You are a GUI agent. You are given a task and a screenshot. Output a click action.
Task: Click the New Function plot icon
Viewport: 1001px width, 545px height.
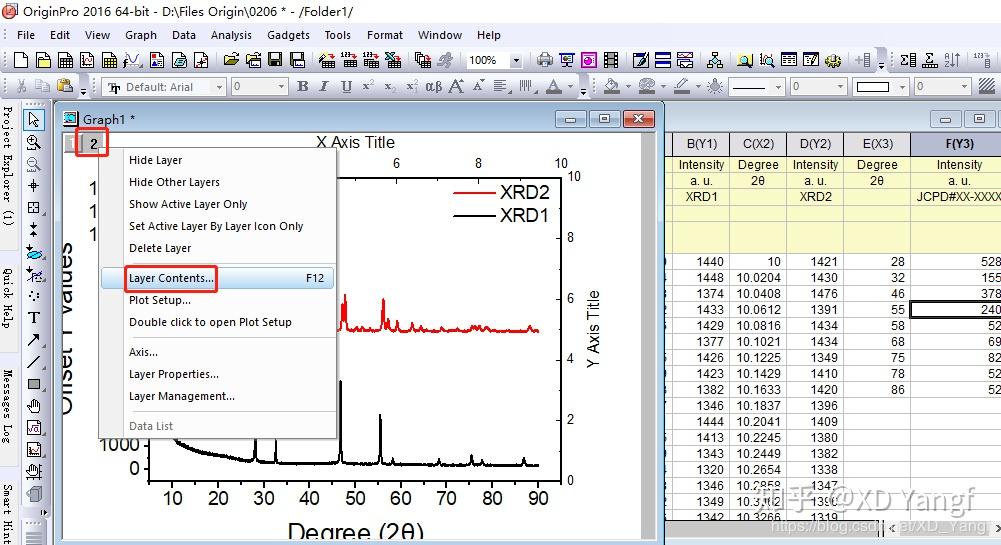(133, 61)
